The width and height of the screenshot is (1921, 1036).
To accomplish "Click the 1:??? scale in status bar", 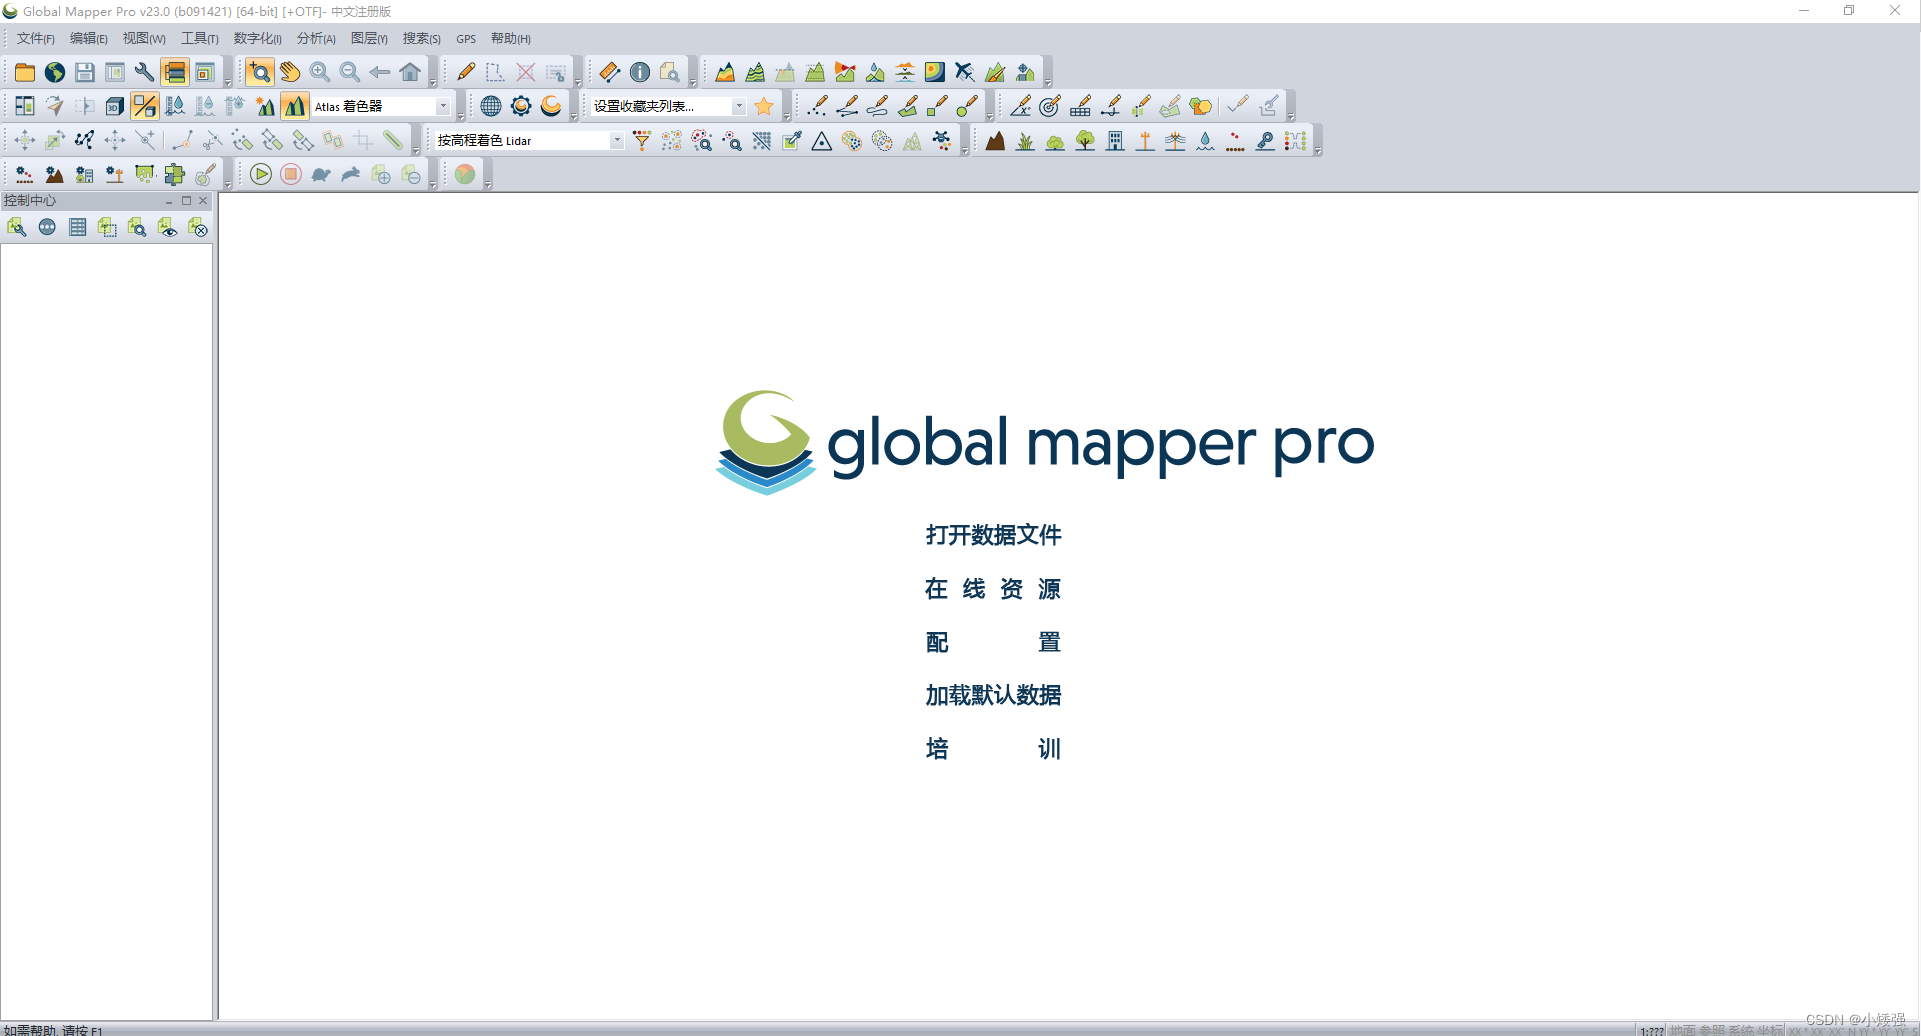I will [1652, 1030].
